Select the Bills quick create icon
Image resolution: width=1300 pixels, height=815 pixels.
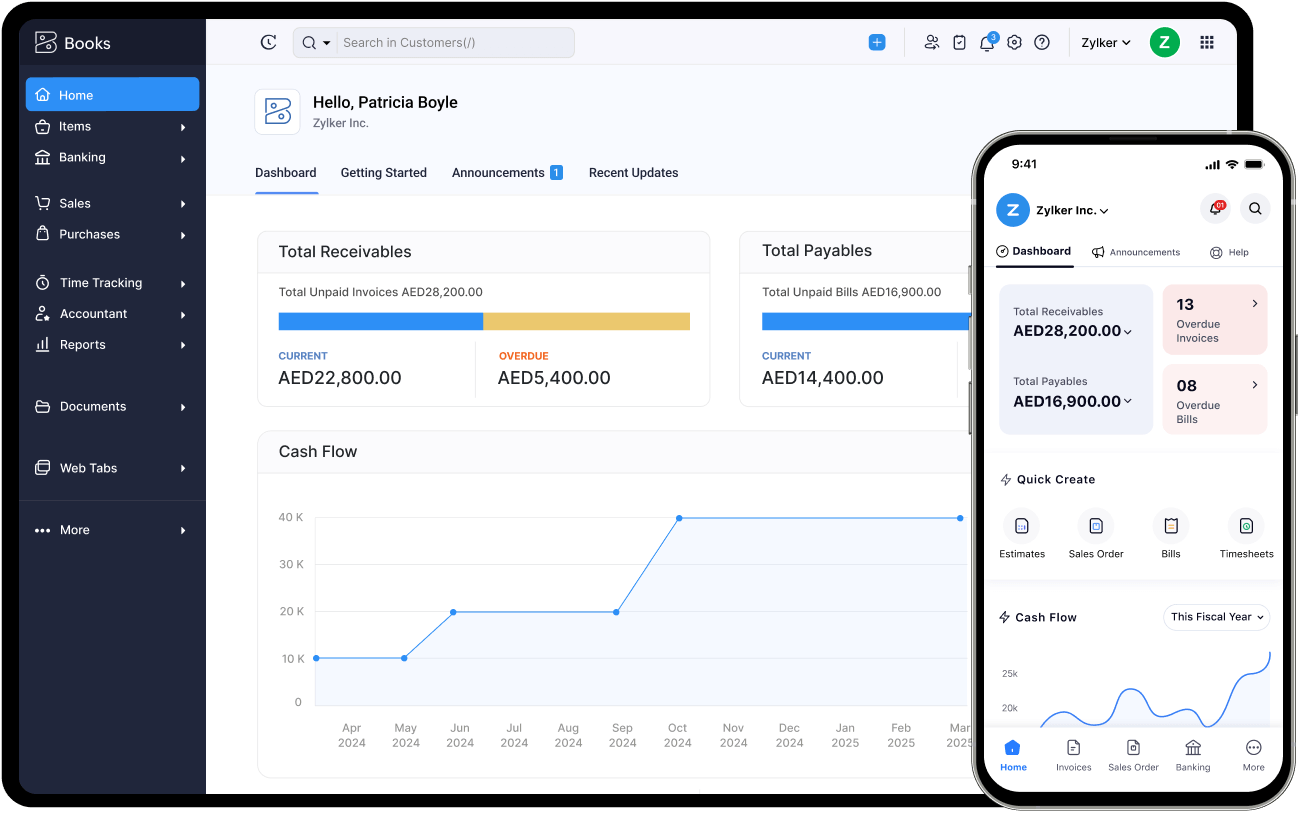[x=1170, y=525]
